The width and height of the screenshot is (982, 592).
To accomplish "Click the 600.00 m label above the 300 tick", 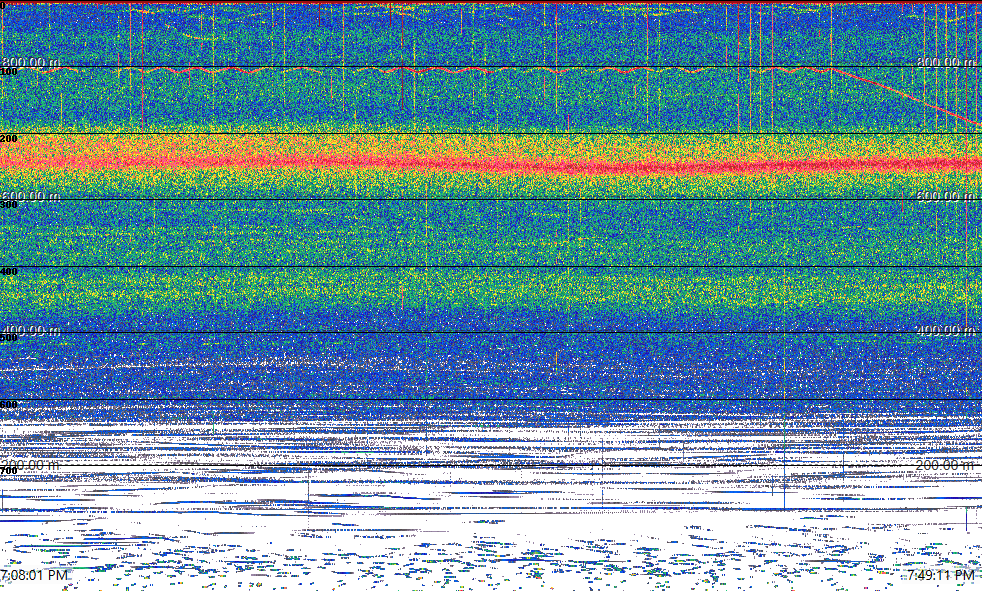I will (31, 196).
